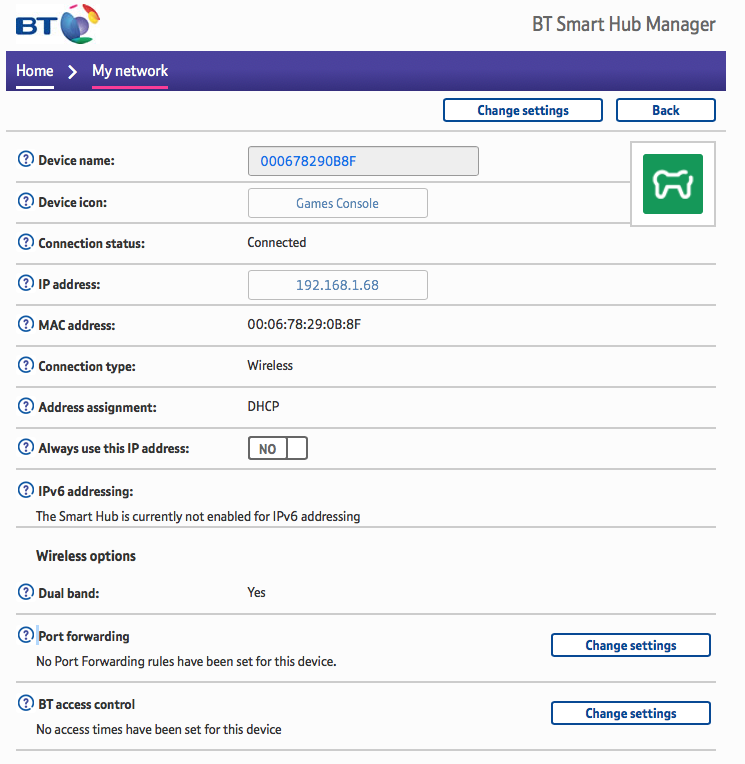
Task: Open help icon for Connection status
Action: (26, 242)
